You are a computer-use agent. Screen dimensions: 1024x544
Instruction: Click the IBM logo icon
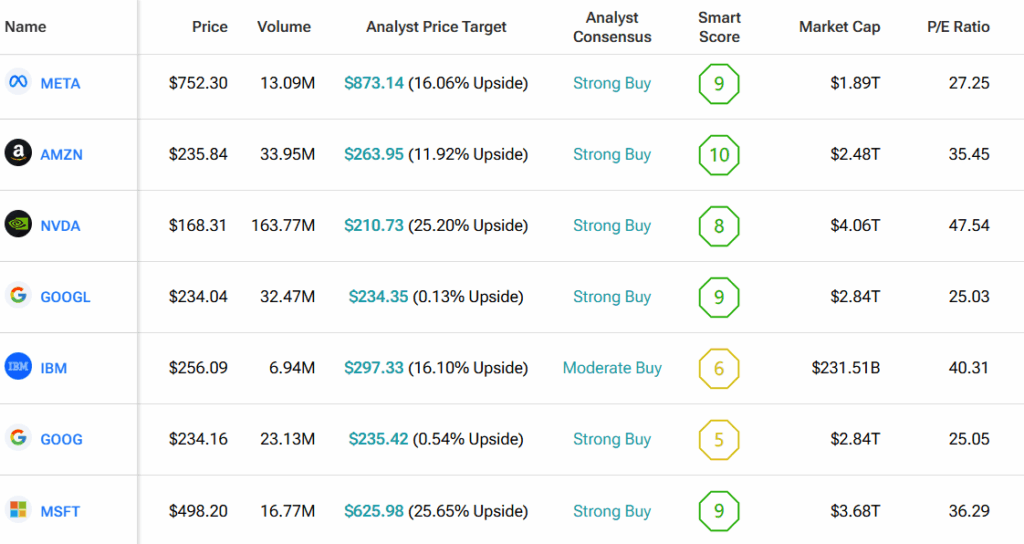(x=18, y=367)
